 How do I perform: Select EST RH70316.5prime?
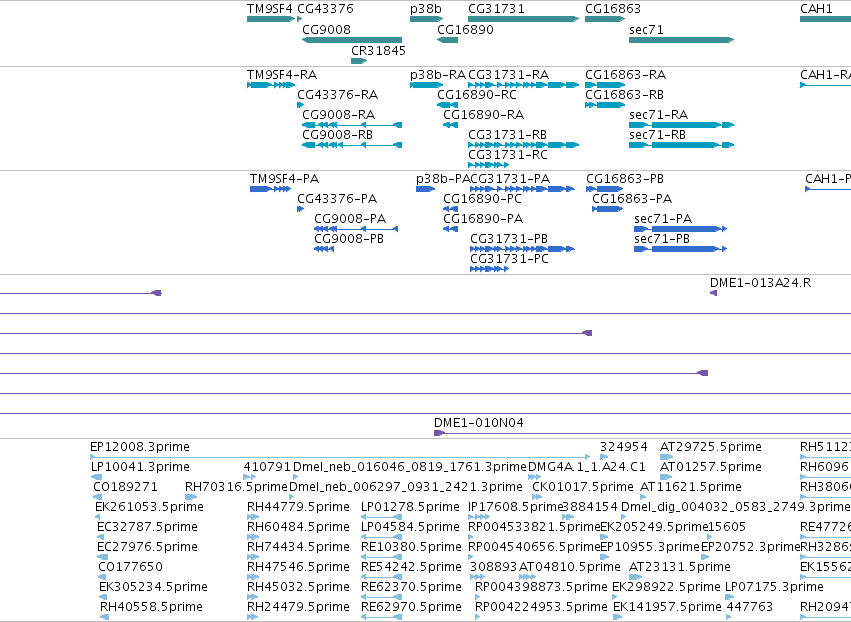190,497
